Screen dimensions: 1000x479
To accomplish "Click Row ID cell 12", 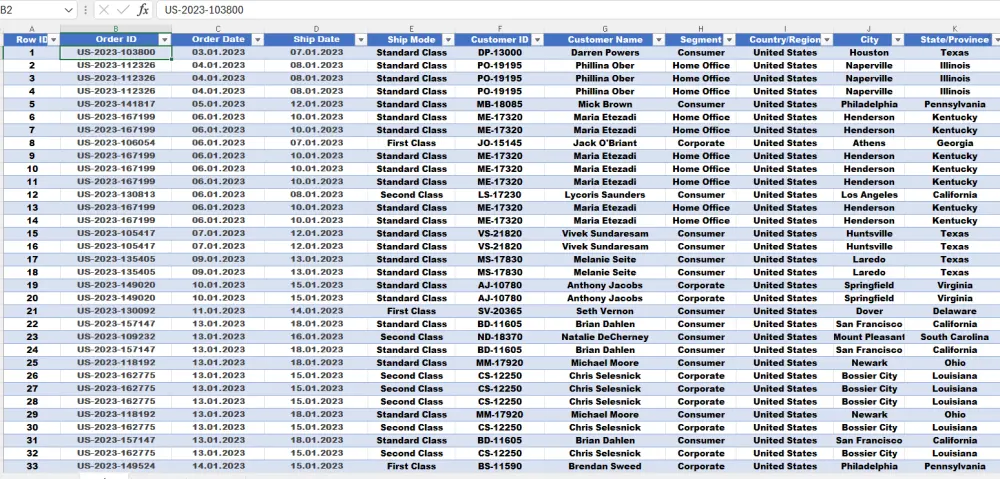I will [x=32, y=195].
